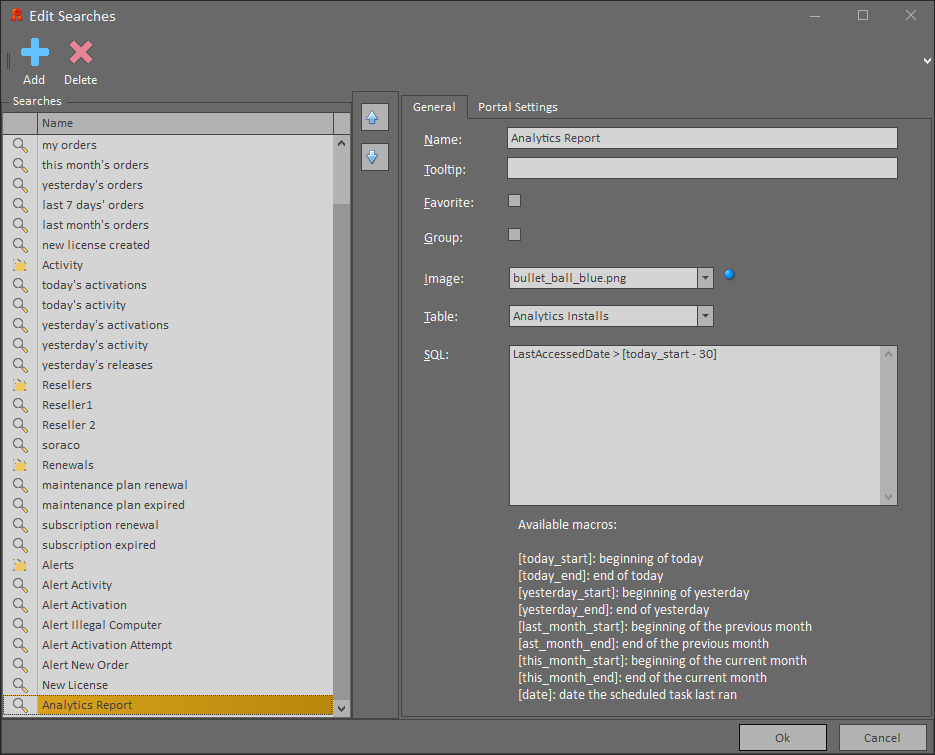
Task: Open the Image file dropdown
Action: point(705,278)
